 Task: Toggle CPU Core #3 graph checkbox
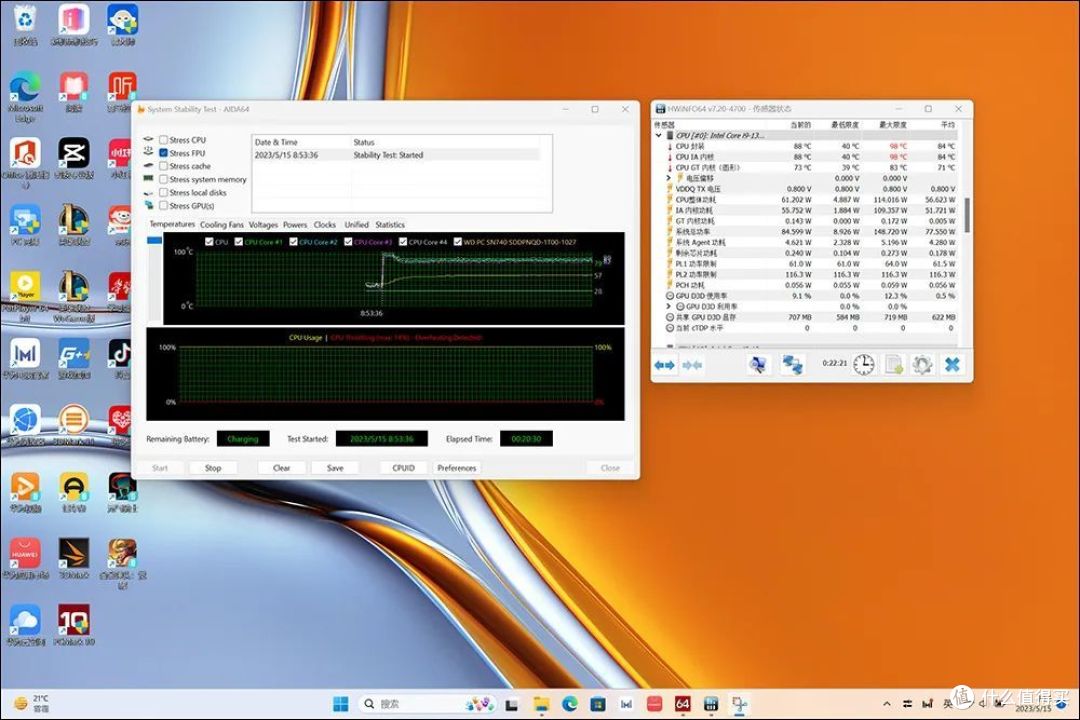pyautogui.click(x=349, y=242)
